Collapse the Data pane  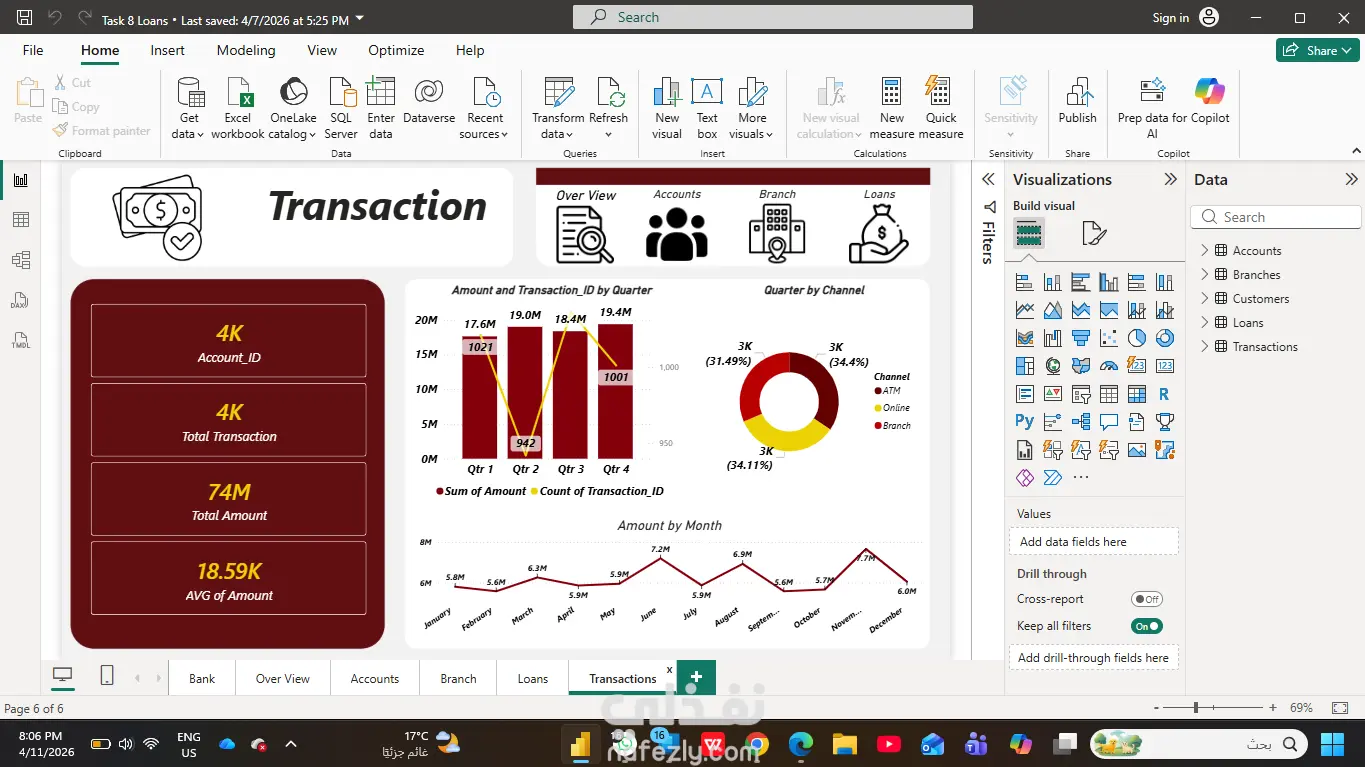pos(1351,180)
